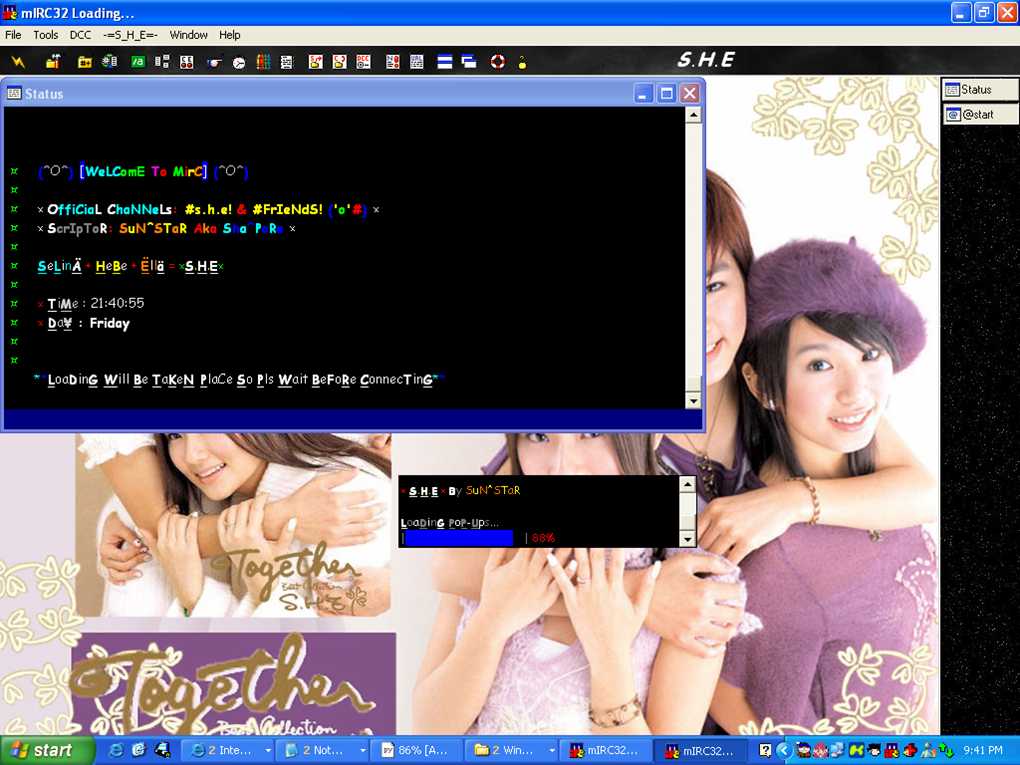
Task: Open the -=S_H_E=- menu
Action: pos(130,35)
